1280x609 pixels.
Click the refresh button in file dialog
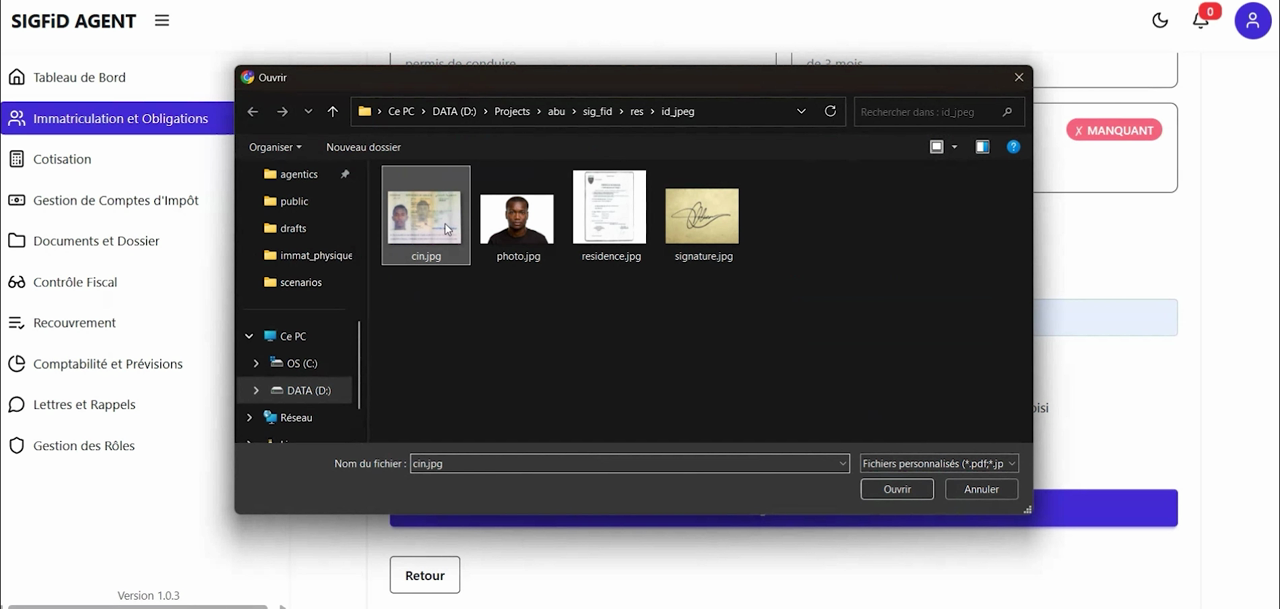click(x=830, y=111)
